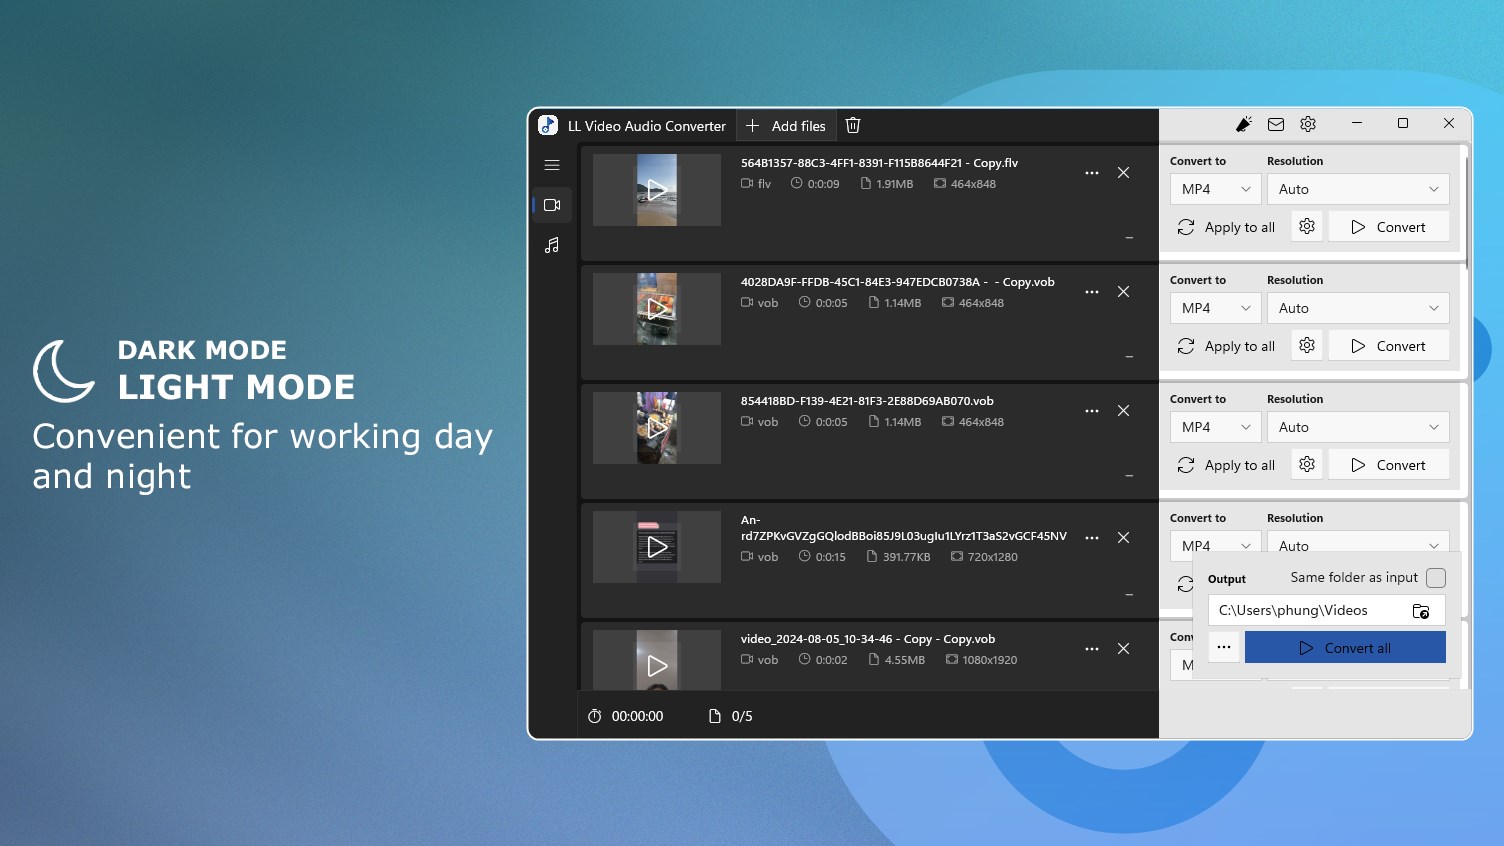Collapse first file row minus indicator

pyautogui.click(x=1129, y=238)
